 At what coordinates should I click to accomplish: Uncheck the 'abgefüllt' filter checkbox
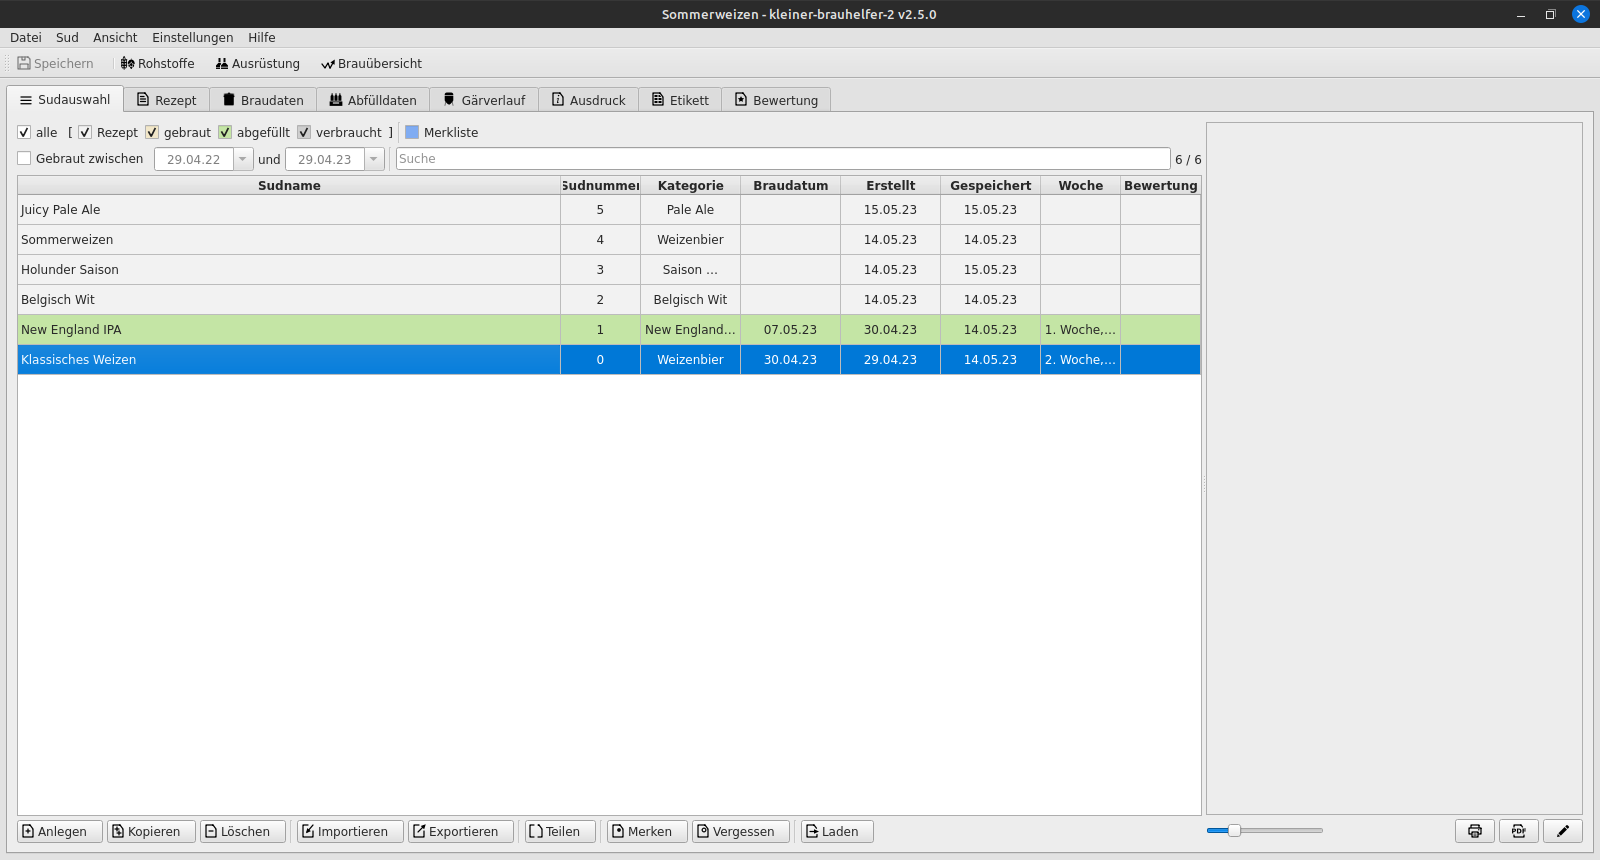(x=225, y=132)
